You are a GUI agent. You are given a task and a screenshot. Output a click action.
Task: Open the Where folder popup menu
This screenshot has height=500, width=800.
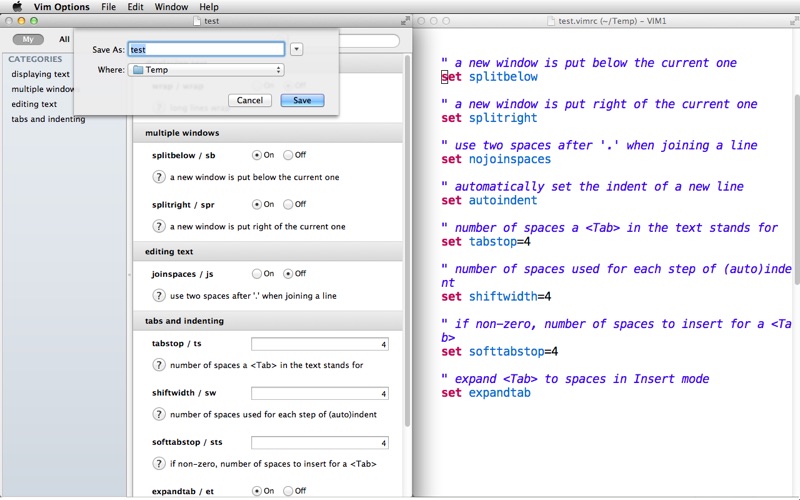206,70
